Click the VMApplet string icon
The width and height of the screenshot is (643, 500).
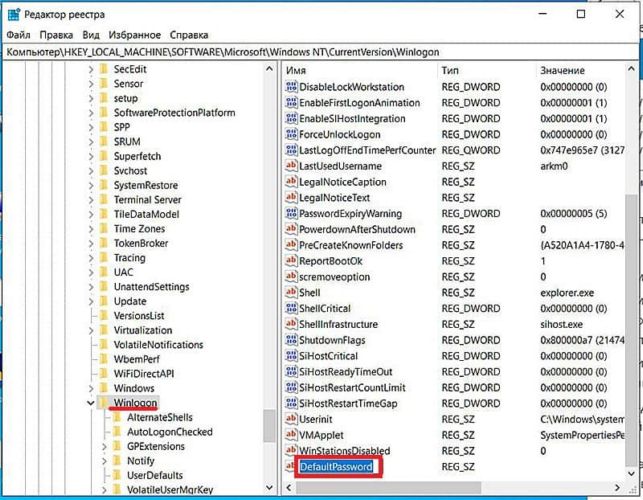(291, 435)
